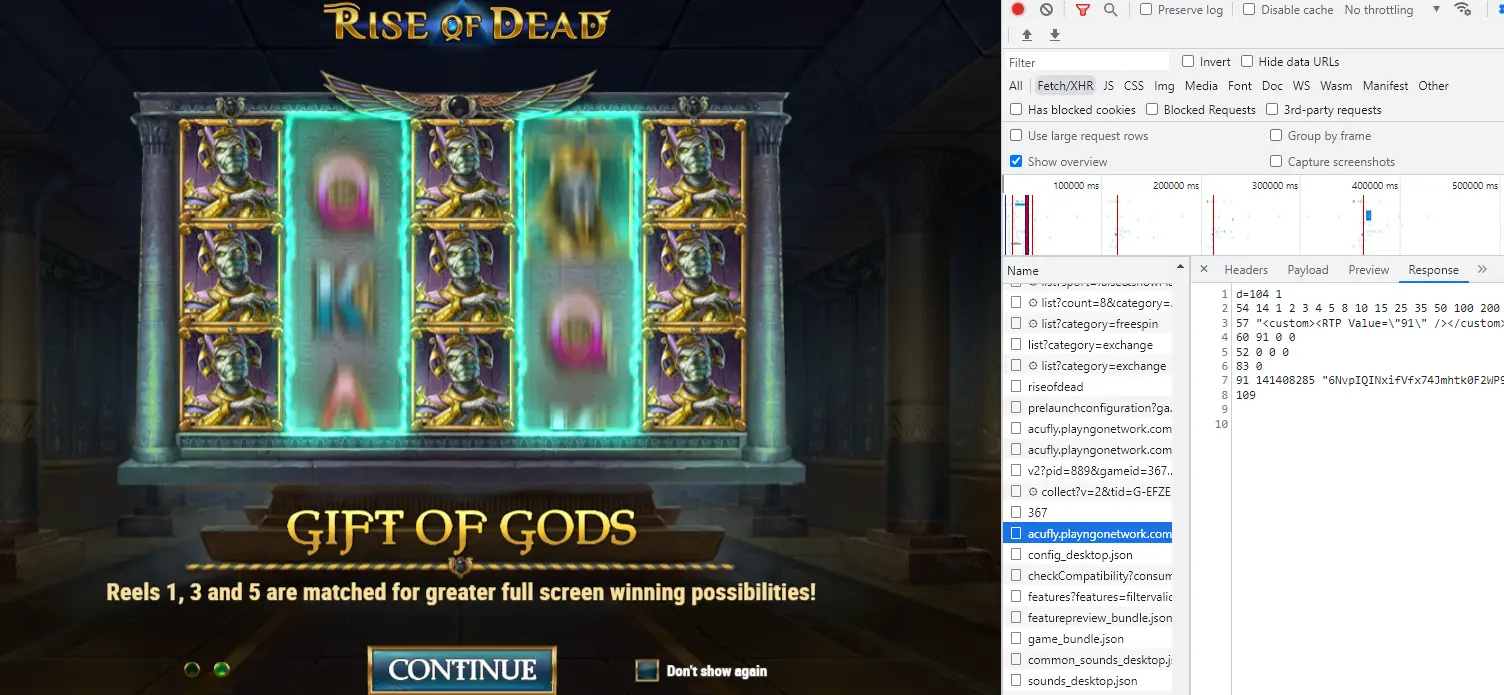
Task: Enable Capture screenshots
Action: click(1276, 161)
